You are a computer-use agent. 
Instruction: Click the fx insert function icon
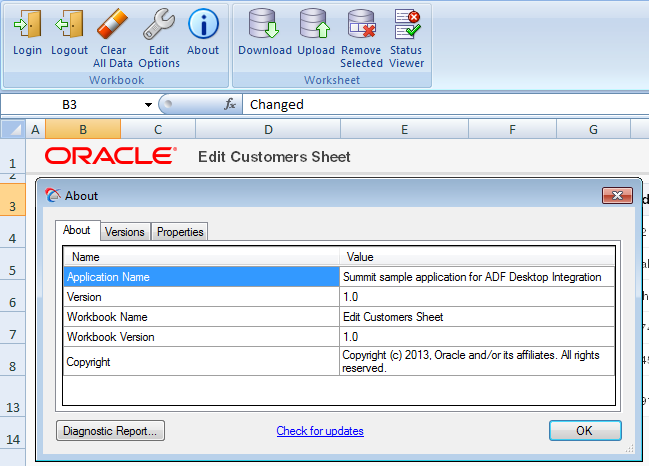pyautogui.click(x=230, y=104)
